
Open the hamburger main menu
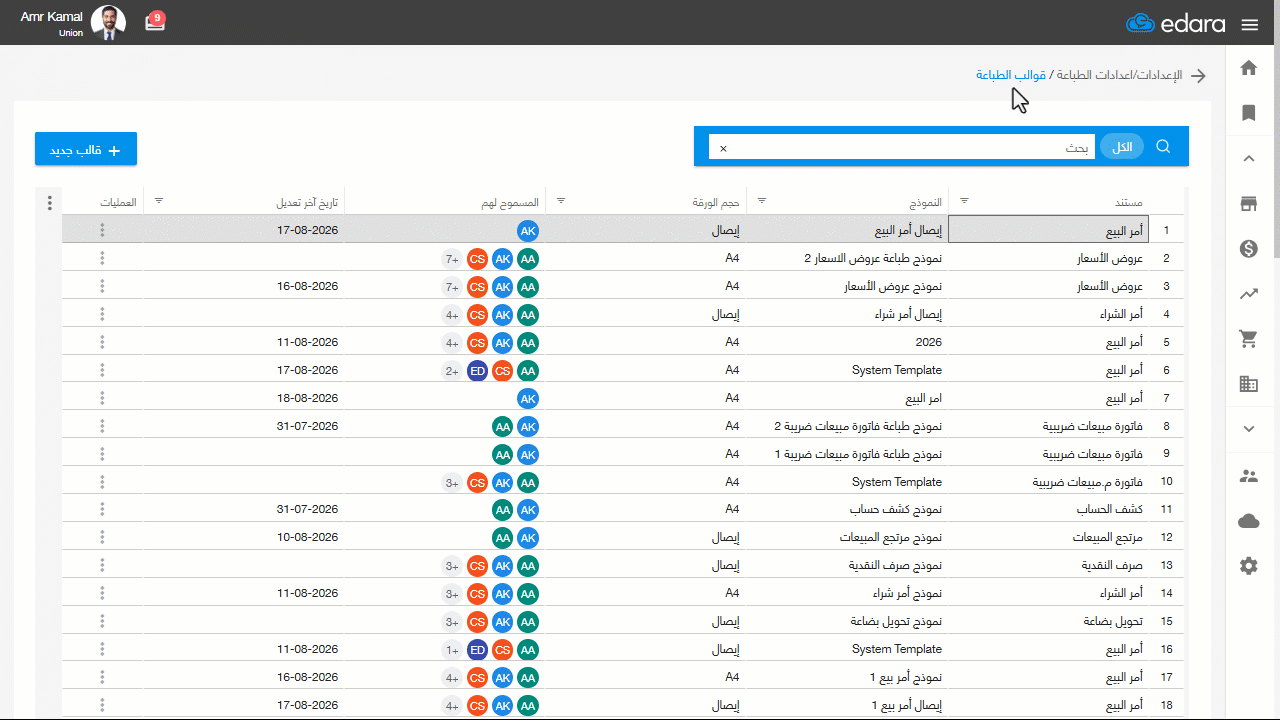pos(1249,24)
